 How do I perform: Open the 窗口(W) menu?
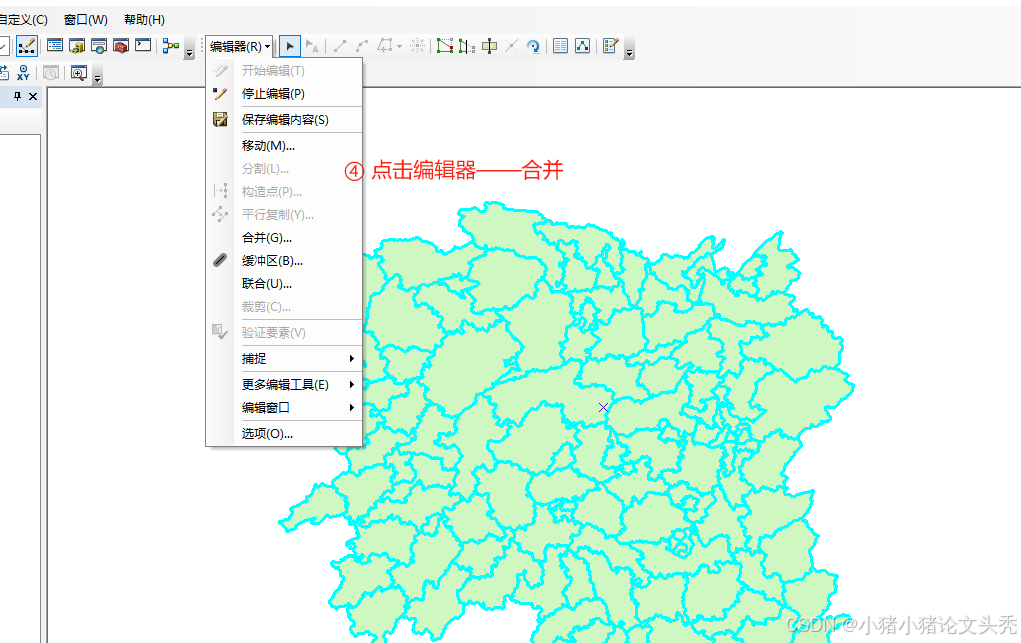[86, 20]
